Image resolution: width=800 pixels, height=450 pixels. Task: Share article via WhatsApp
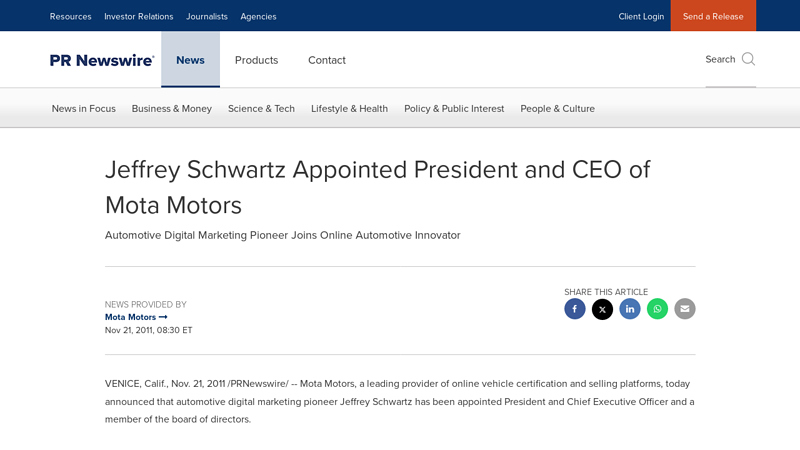(x=657, y=309)
